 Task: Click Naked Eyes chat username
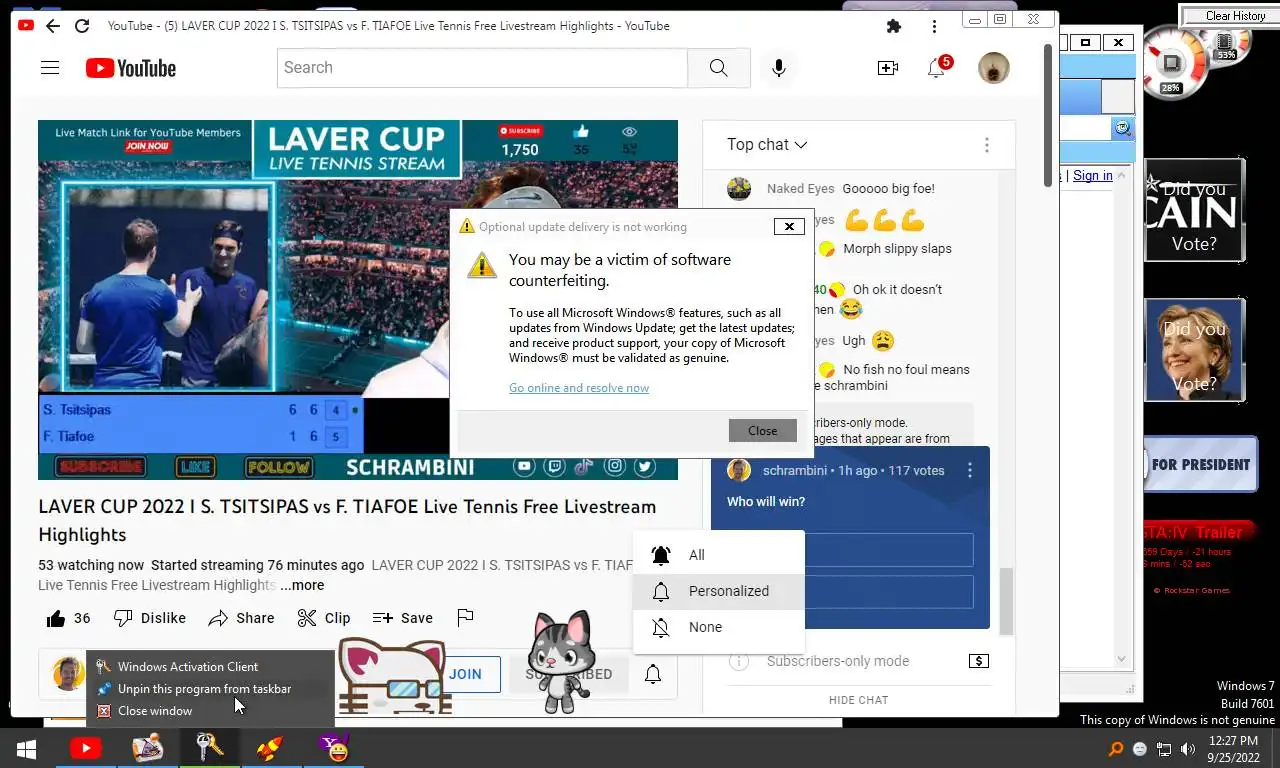(x=800, y=188)
